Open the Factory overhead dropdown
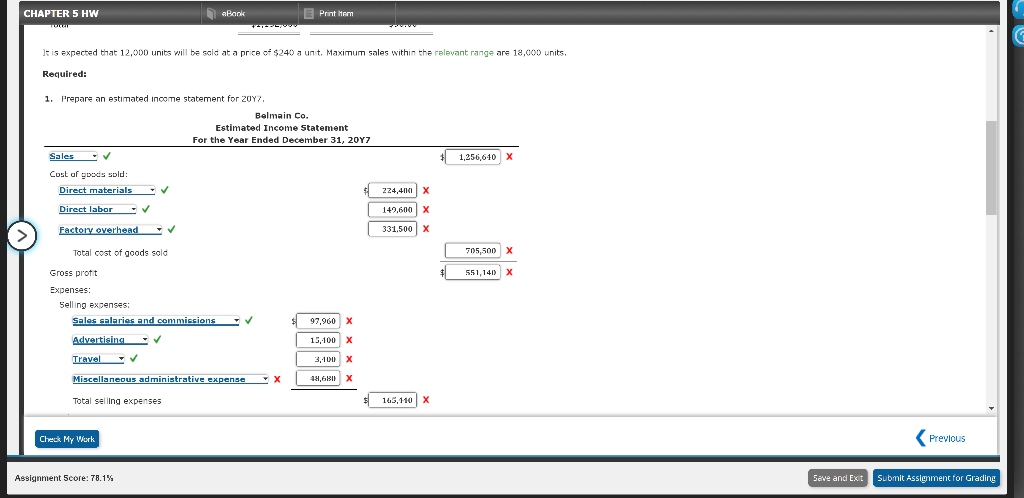 [x=110, y=230]
